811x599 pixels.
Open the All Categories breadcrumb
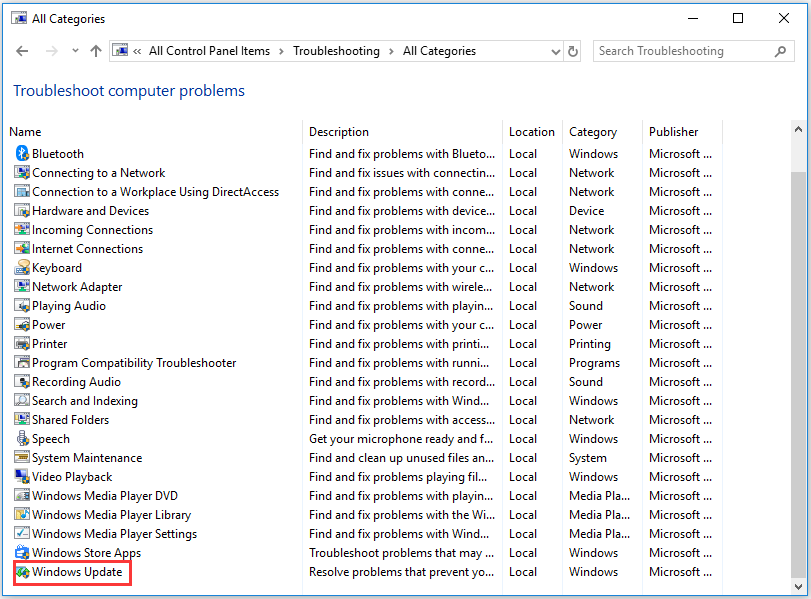pos(439,51)
